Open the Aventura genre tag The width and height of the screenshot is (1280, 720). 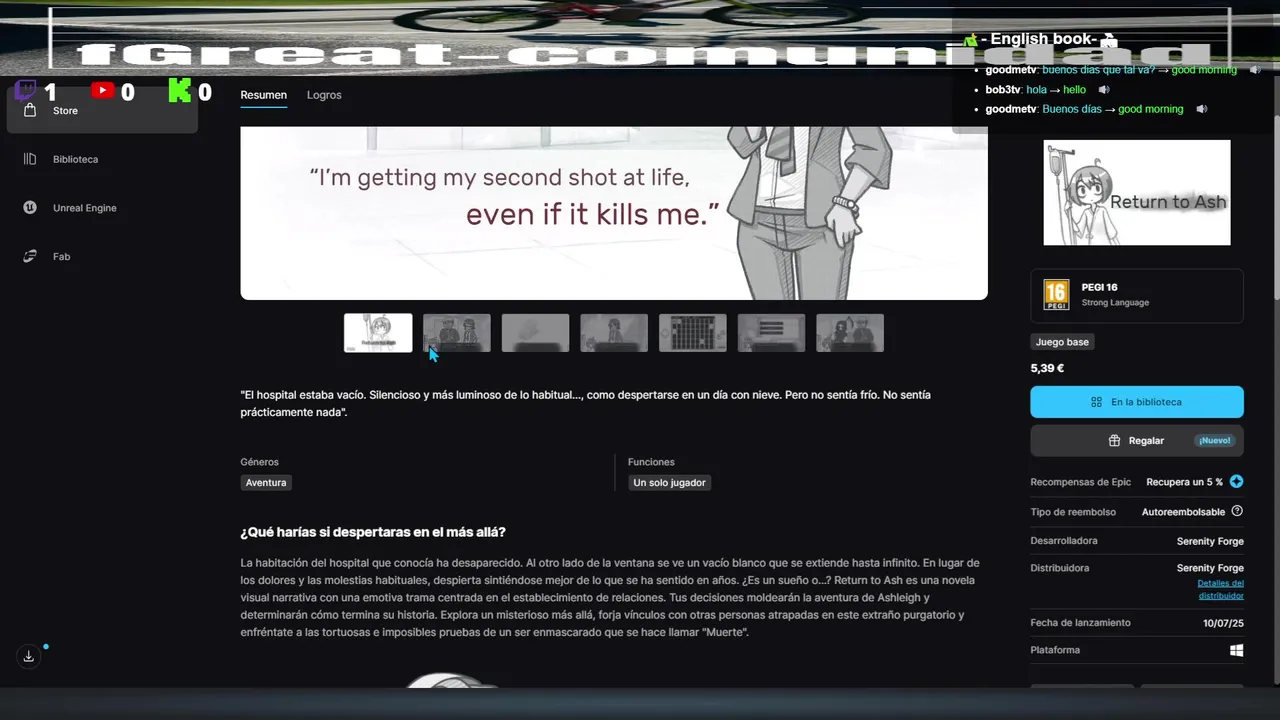266,483
